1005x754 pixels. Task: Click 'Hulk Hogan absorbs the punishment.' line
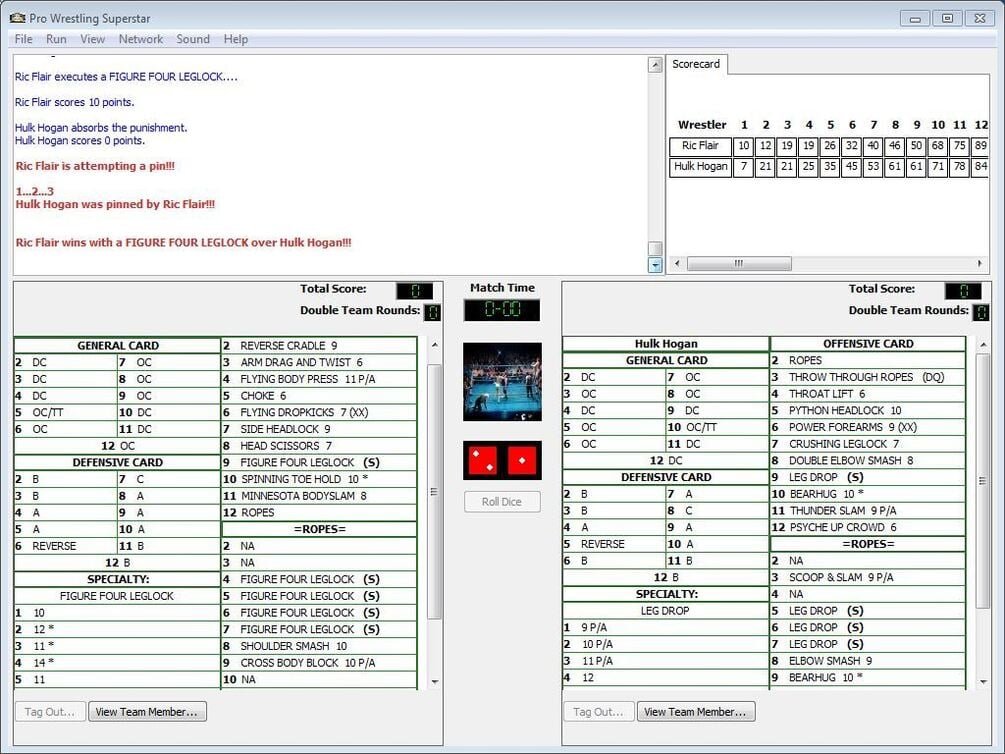[101, 128]
